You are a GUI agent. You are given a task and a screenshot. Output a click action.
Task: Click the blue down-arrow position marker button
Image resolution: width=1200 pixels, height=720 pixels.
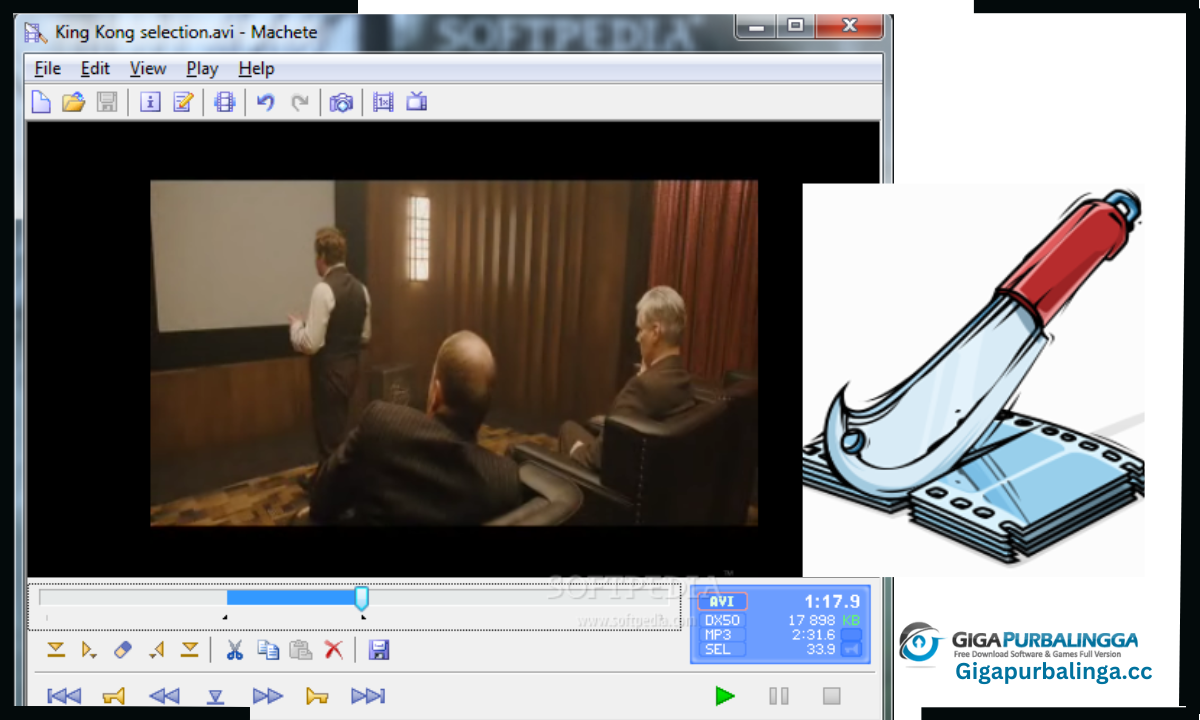(x=215, y=697)
